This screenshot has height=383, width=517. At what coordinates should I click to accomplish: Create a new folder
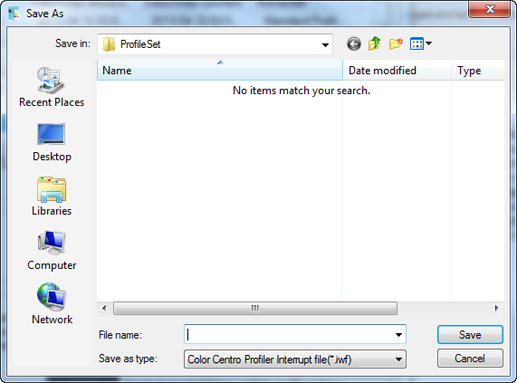[x=396, y=44]
